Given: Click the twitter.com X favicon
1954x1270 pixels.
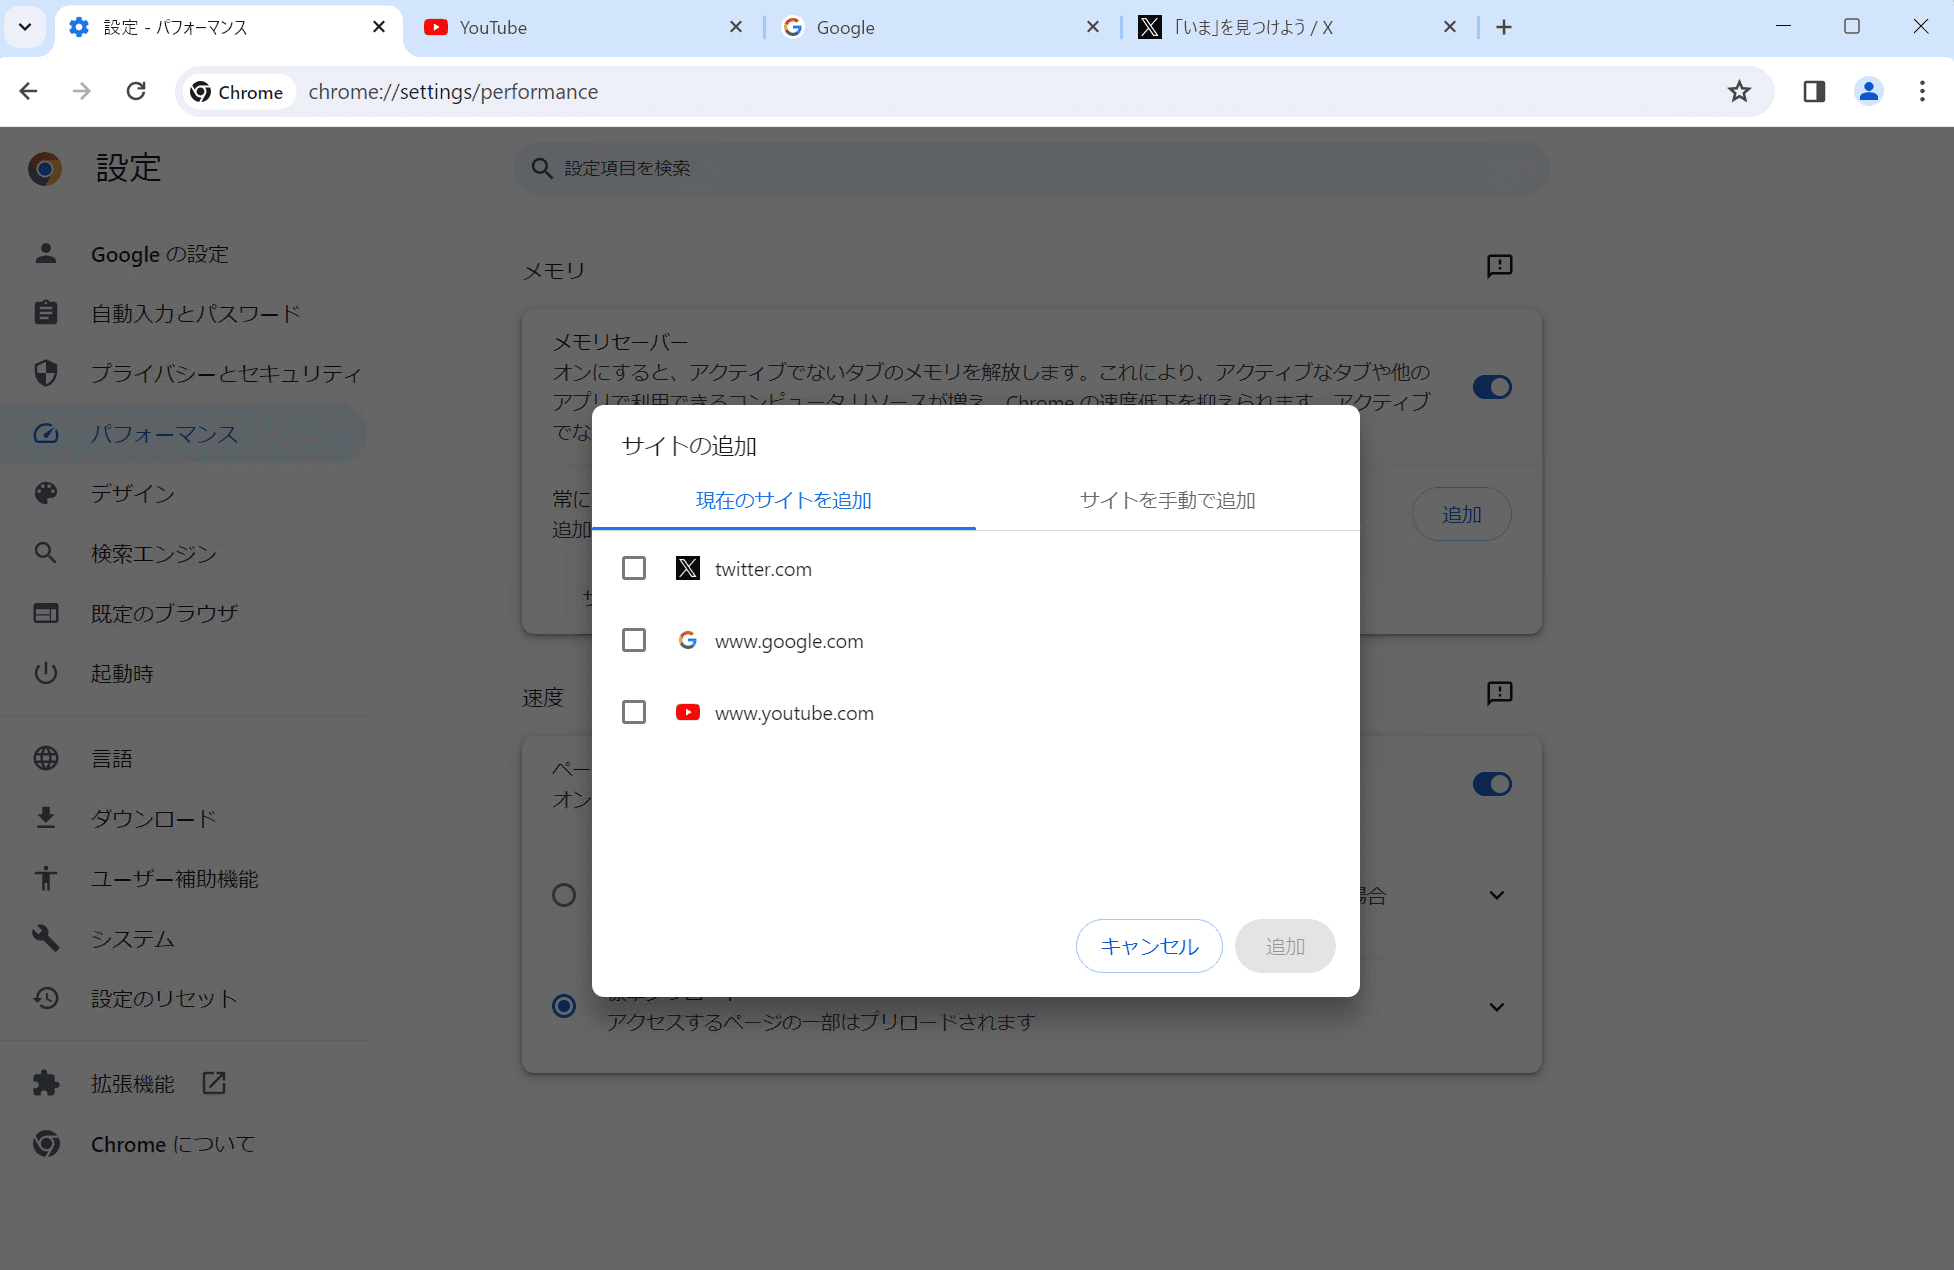Looking at the screenshot, I should pos(688,568).
